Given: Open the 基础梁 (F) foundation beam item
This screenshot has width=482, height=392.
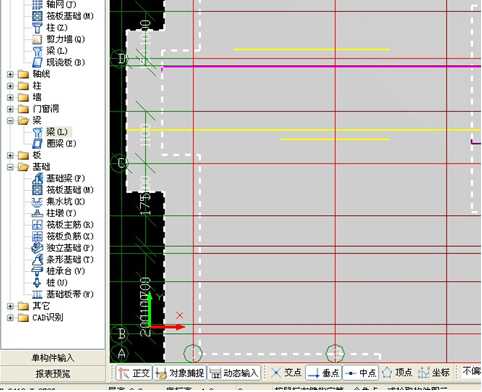Looking at the screenshot, I should point(59,178).
